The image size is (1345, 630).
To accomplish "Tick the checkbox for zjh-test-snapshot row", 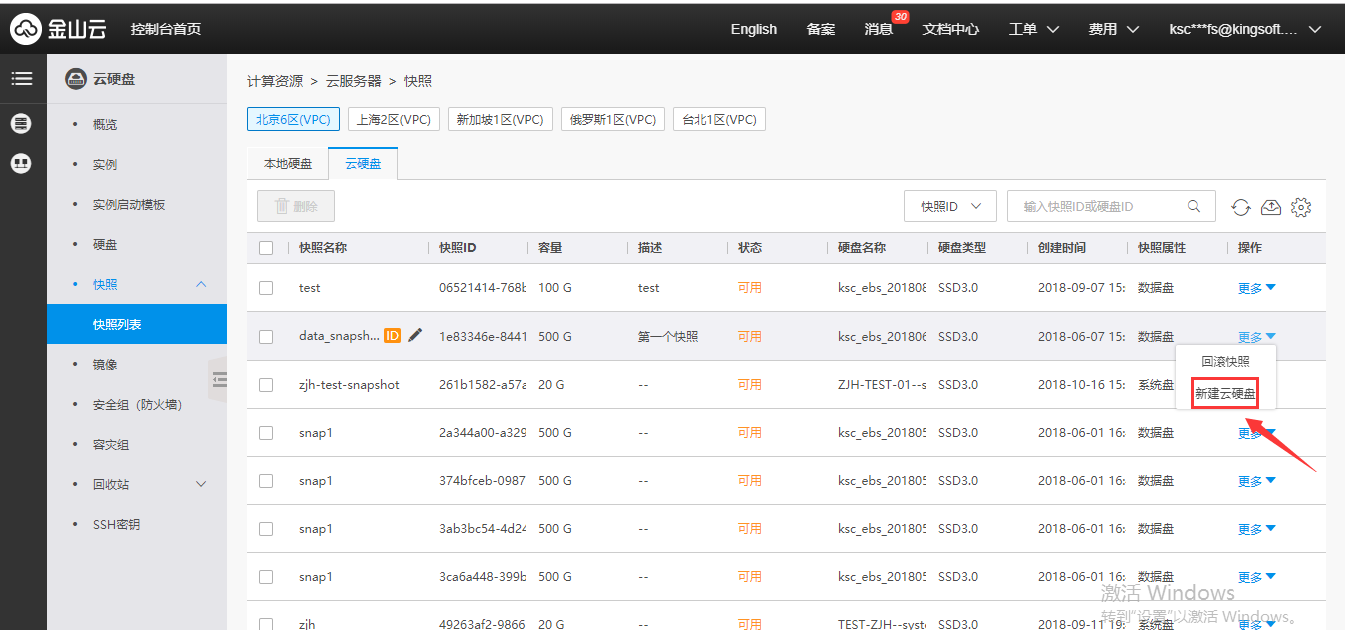I will (x=266, y=385).
